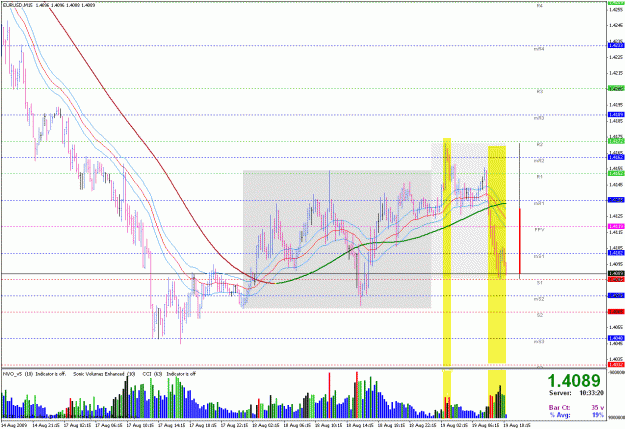Click the R3 pivot level label
This screenshot has height=429, width=625.
pyautogui.click(x=539, y=91)
